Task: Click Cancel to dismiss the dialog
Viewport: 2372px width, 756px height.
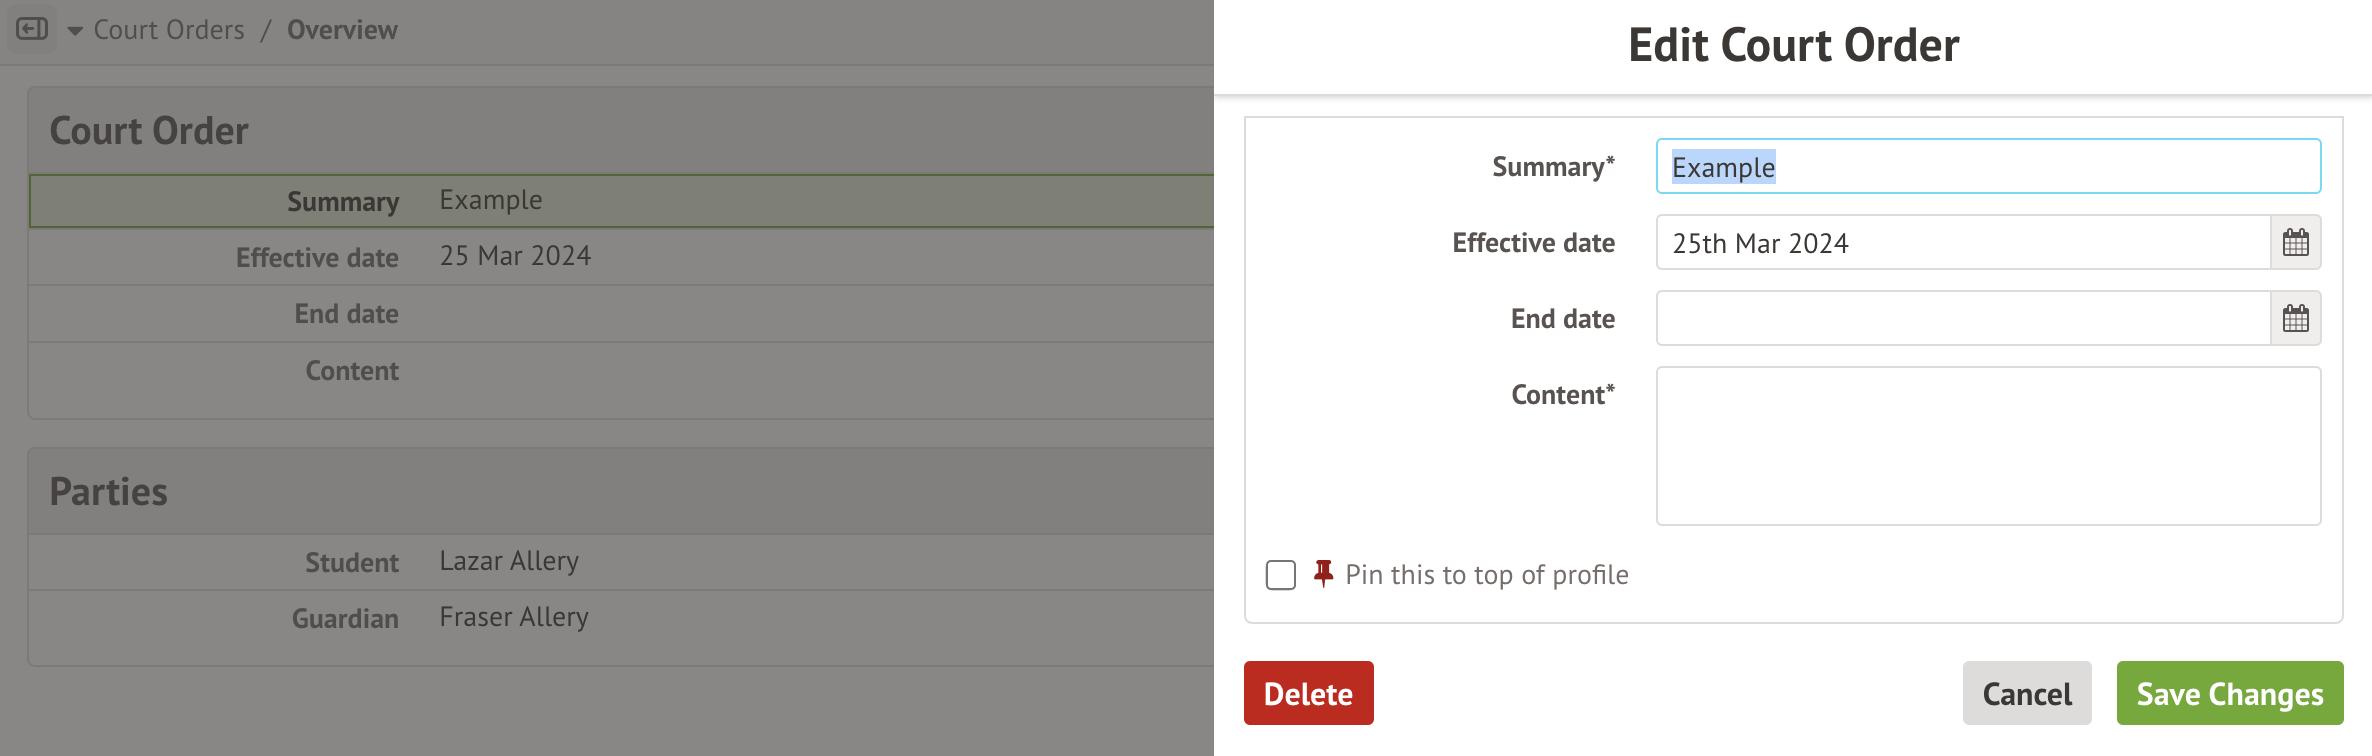Action: 2026,693
